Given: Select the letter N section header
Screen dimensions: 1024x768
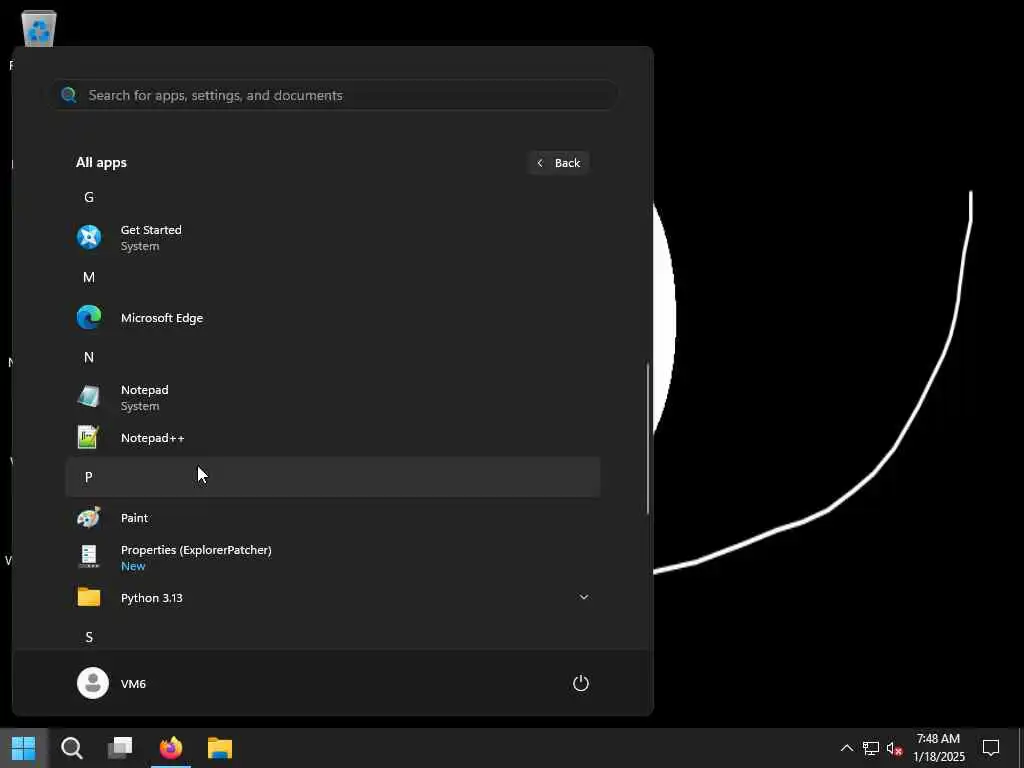Looking at the screenshot, I should tap(89, 357).
